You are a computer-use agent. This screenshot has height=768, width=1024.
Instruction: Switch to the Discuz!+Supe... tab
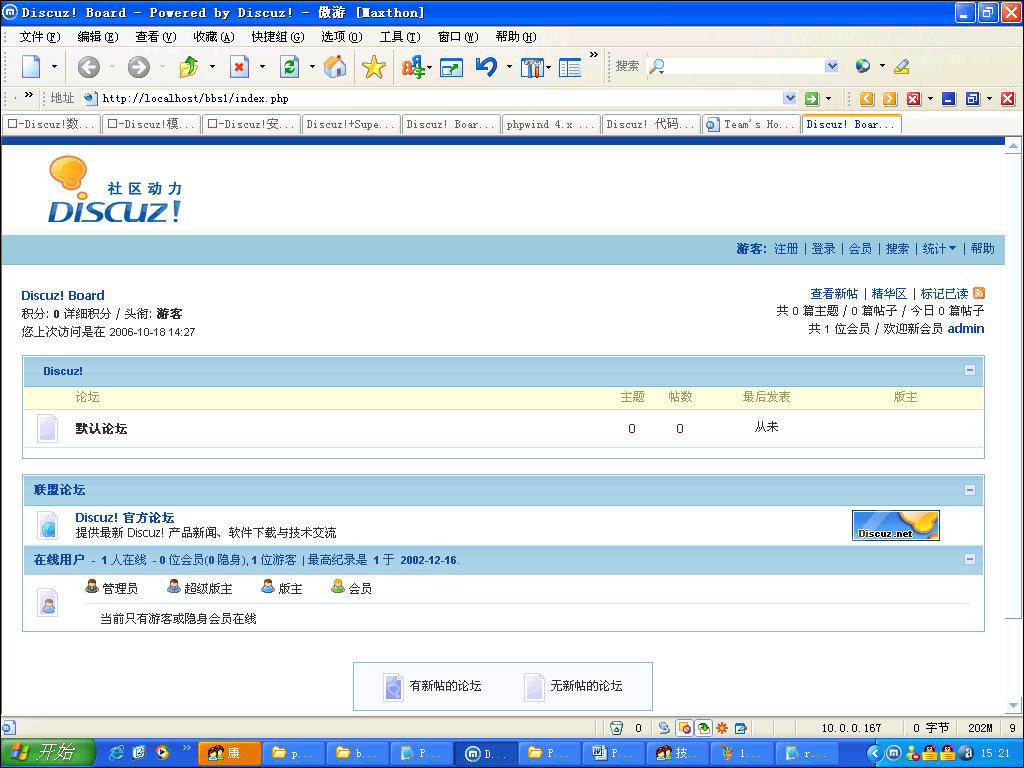pyautogui.click(x=351, y=124)
